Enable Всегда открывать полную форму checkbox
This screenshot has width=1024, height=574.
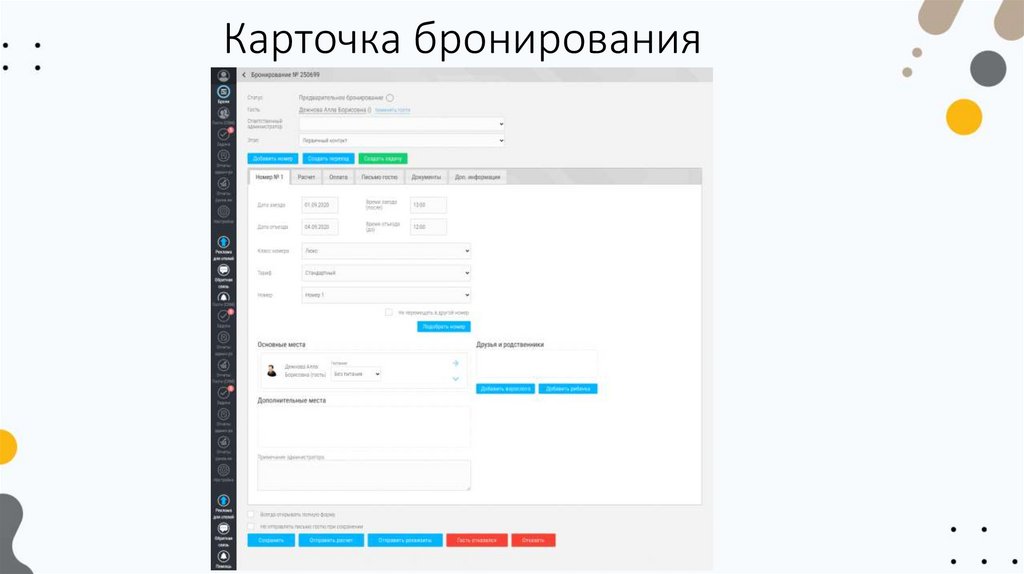tap(251, 515)
